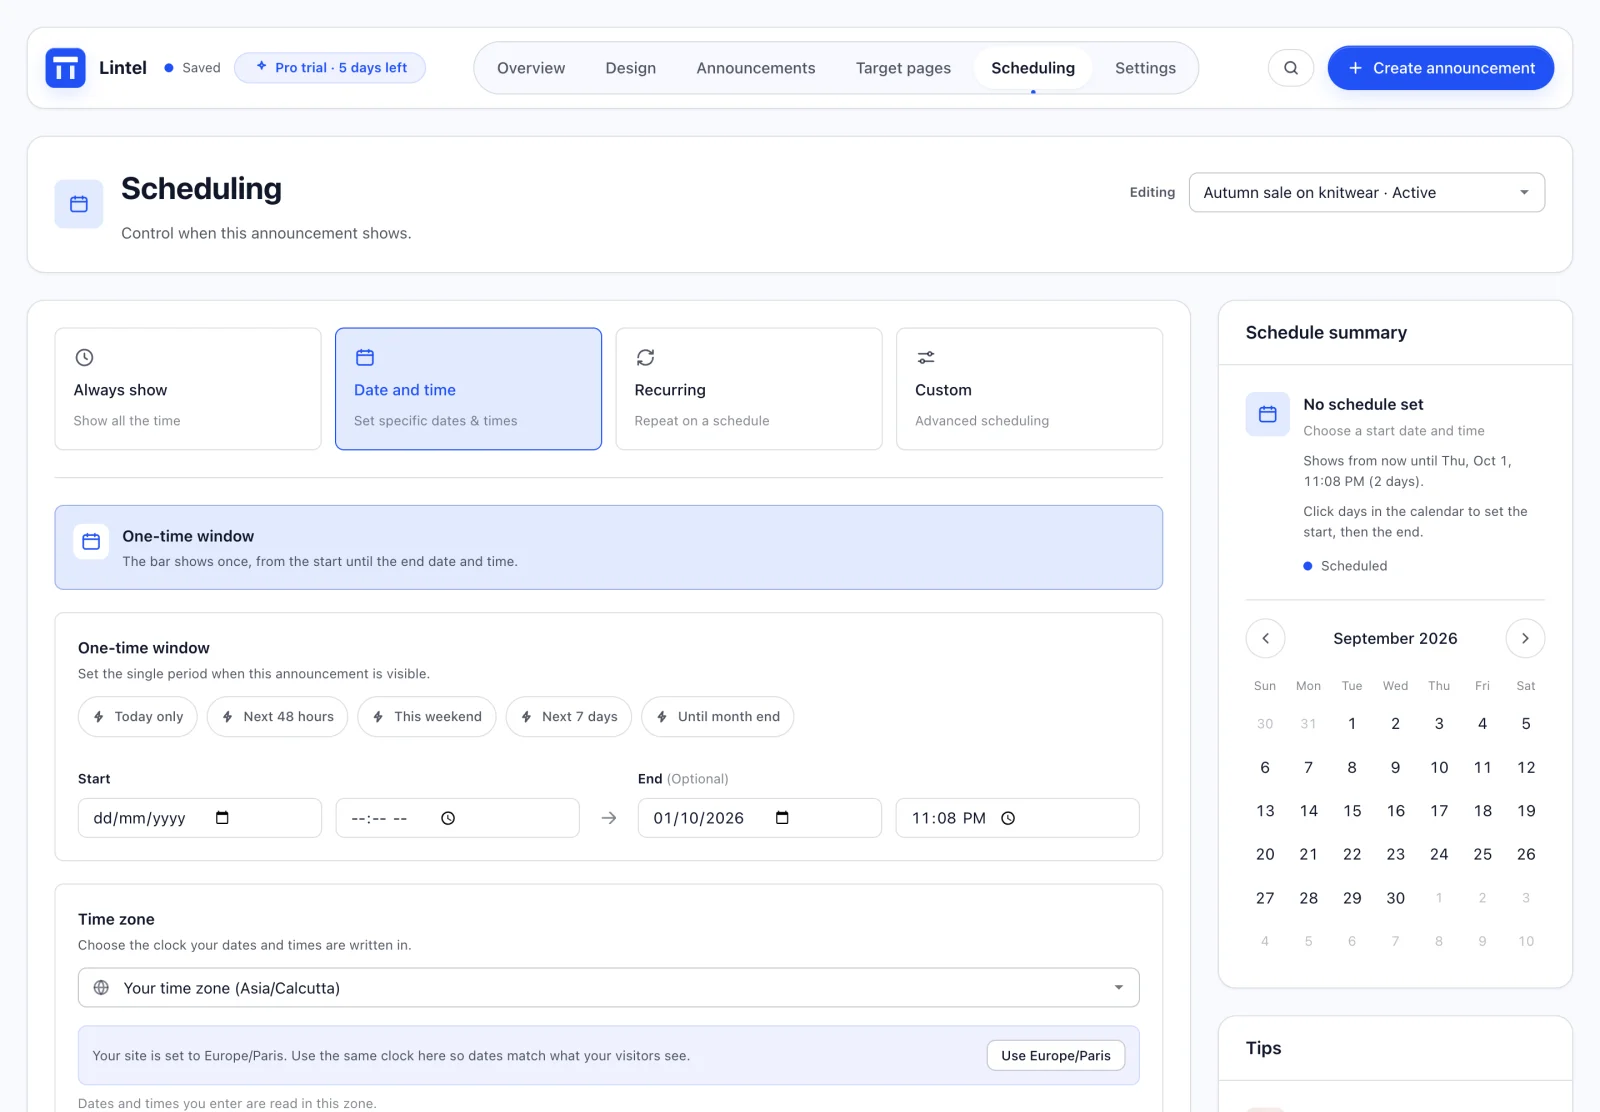Select the Always show option
Viewport: 1600px width, 1112px height.
tap(188, 389)
